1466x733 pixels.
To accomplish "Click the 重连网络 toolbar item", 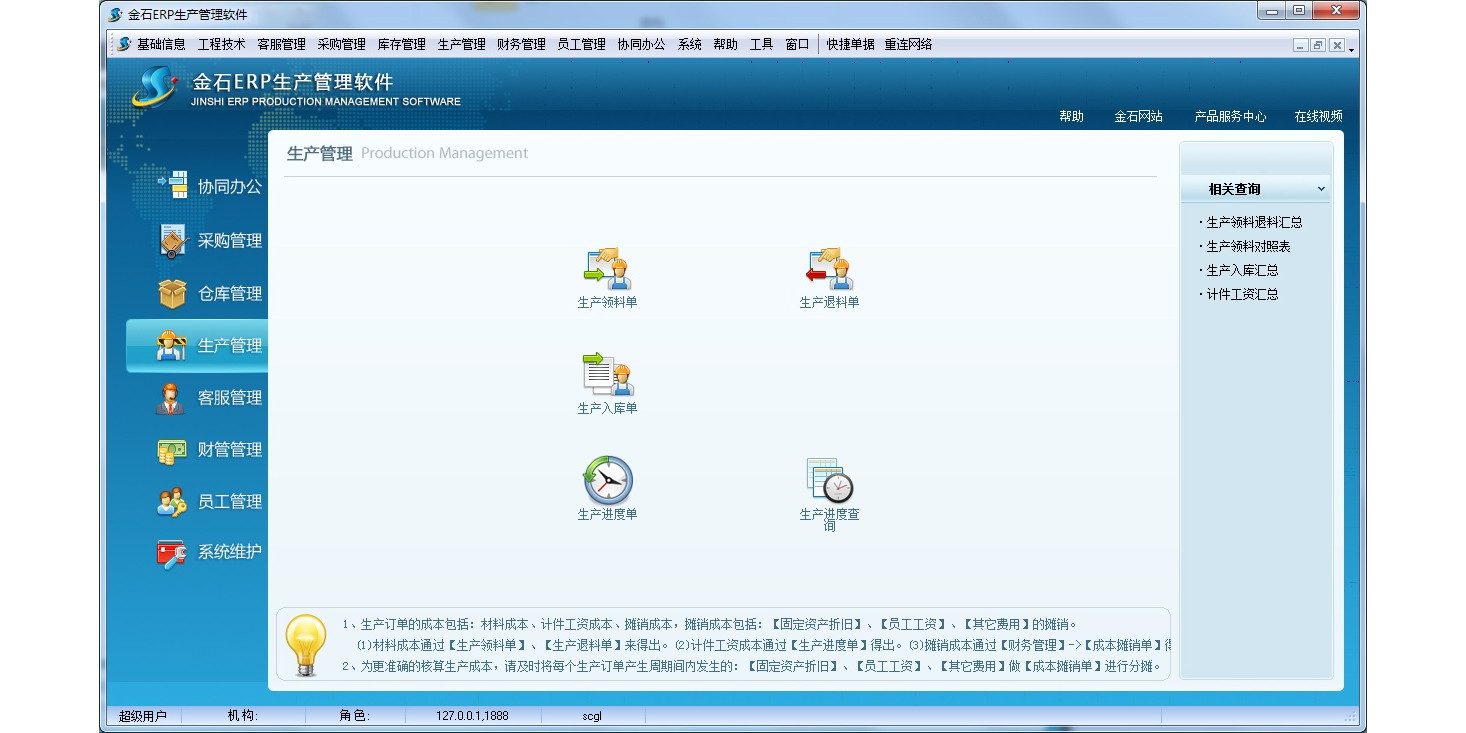I will click(908, 45).
